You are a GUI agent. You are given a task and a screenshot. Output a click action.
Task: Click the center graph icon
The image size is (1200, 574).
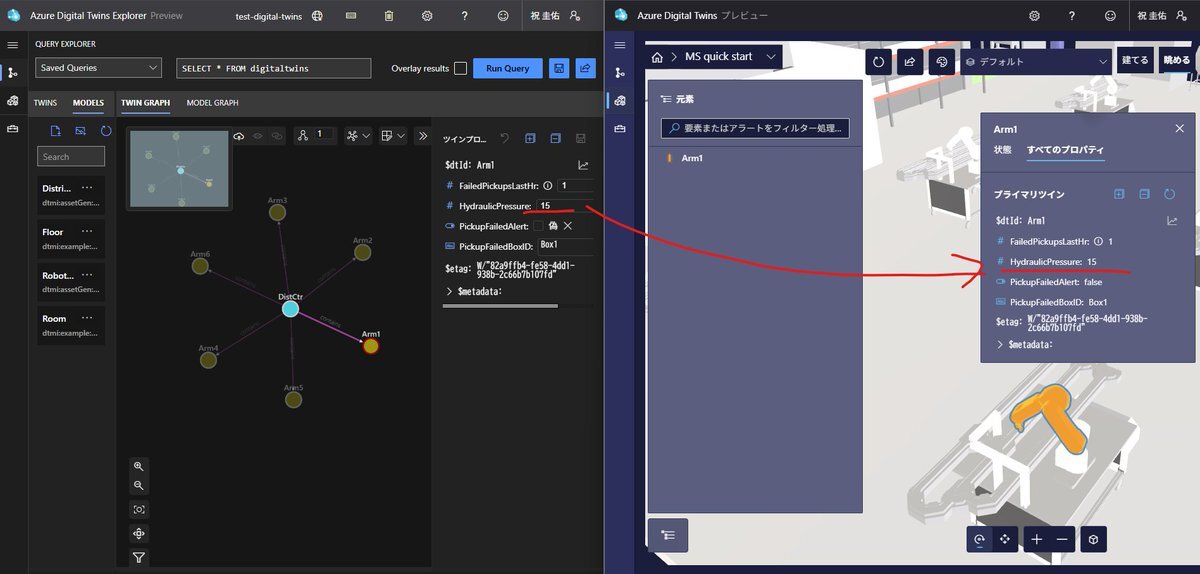tap(139, 533)
